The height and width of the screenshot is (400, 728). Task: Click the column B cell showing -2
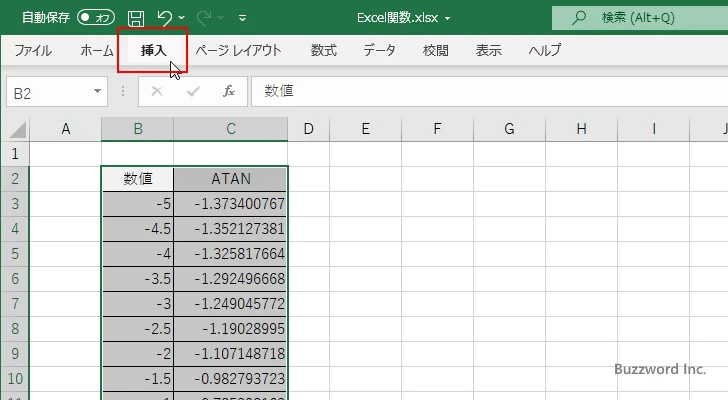pos(137,354)
